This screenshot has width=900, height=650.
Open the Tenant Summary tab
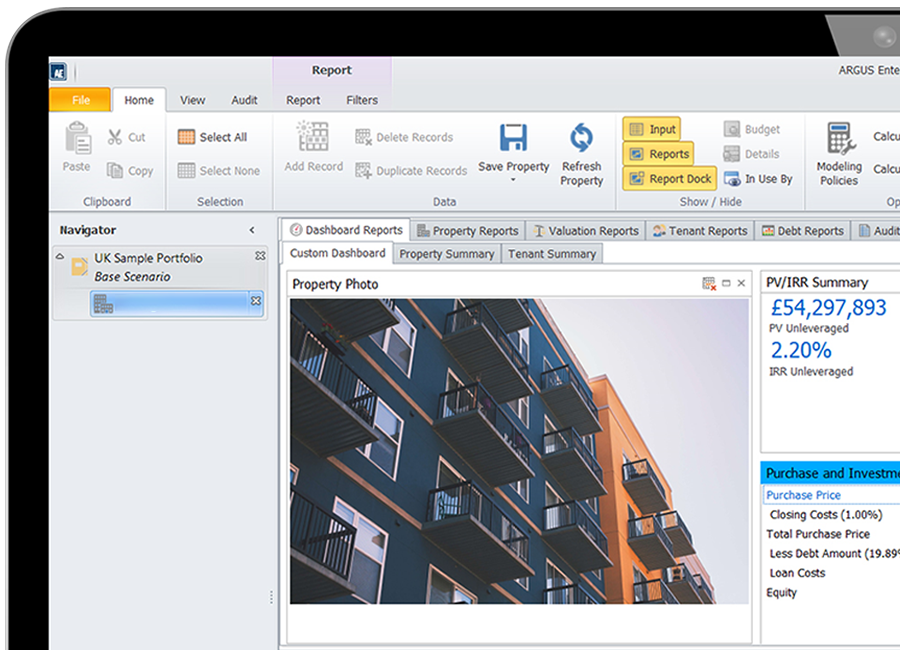552,253
